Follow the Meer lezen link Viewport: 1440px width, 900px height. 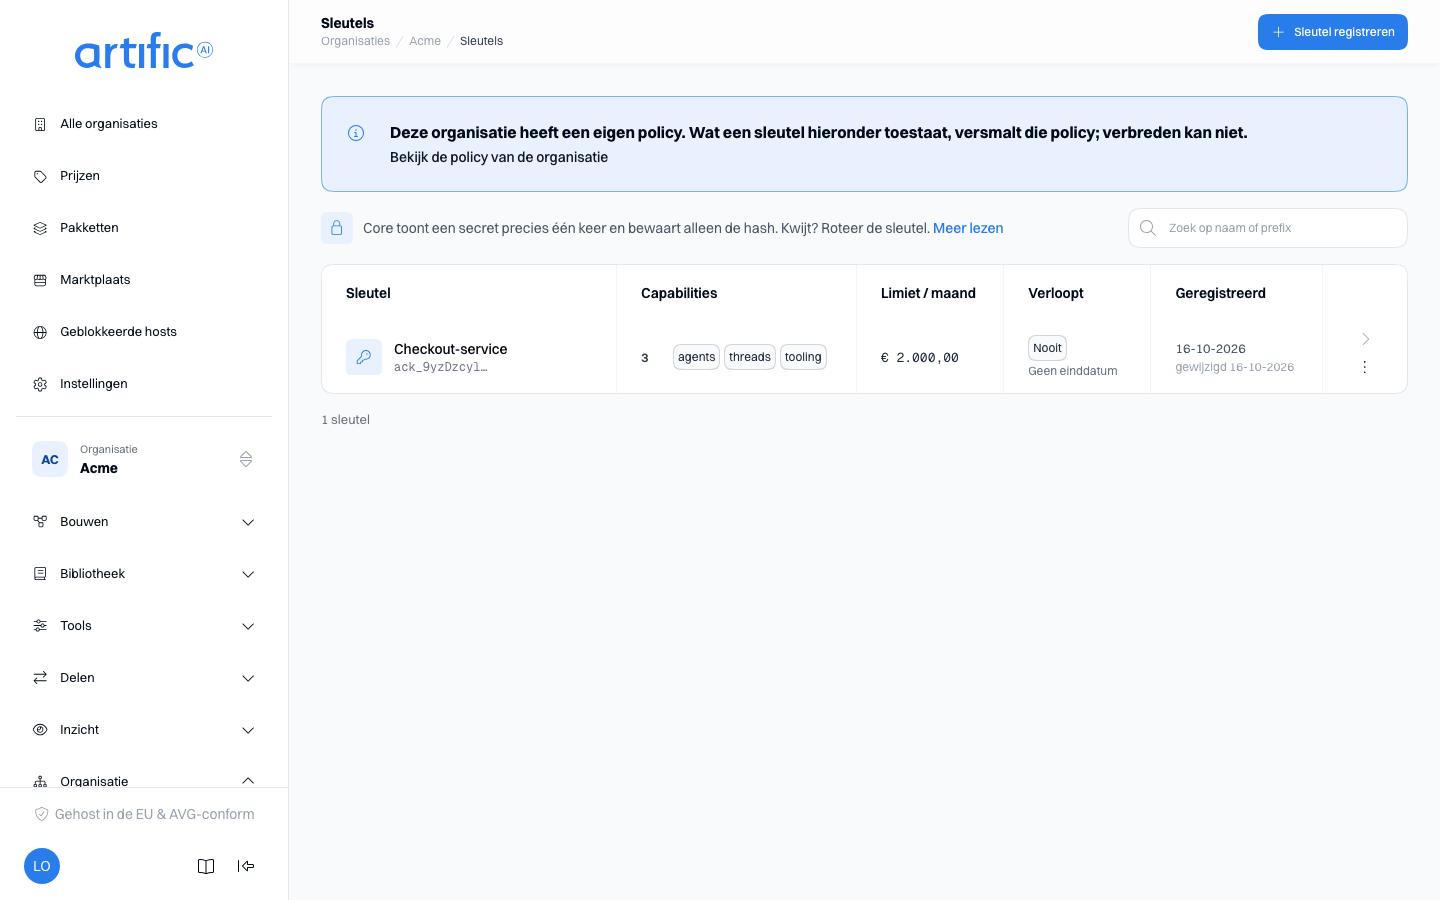pos(968,228)
